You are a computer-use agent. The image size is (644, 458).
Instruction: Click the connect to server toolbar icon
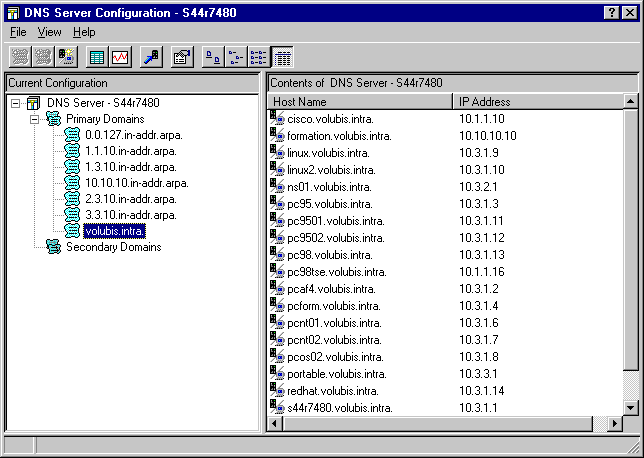pyautogui.click(x=151, y=57)
